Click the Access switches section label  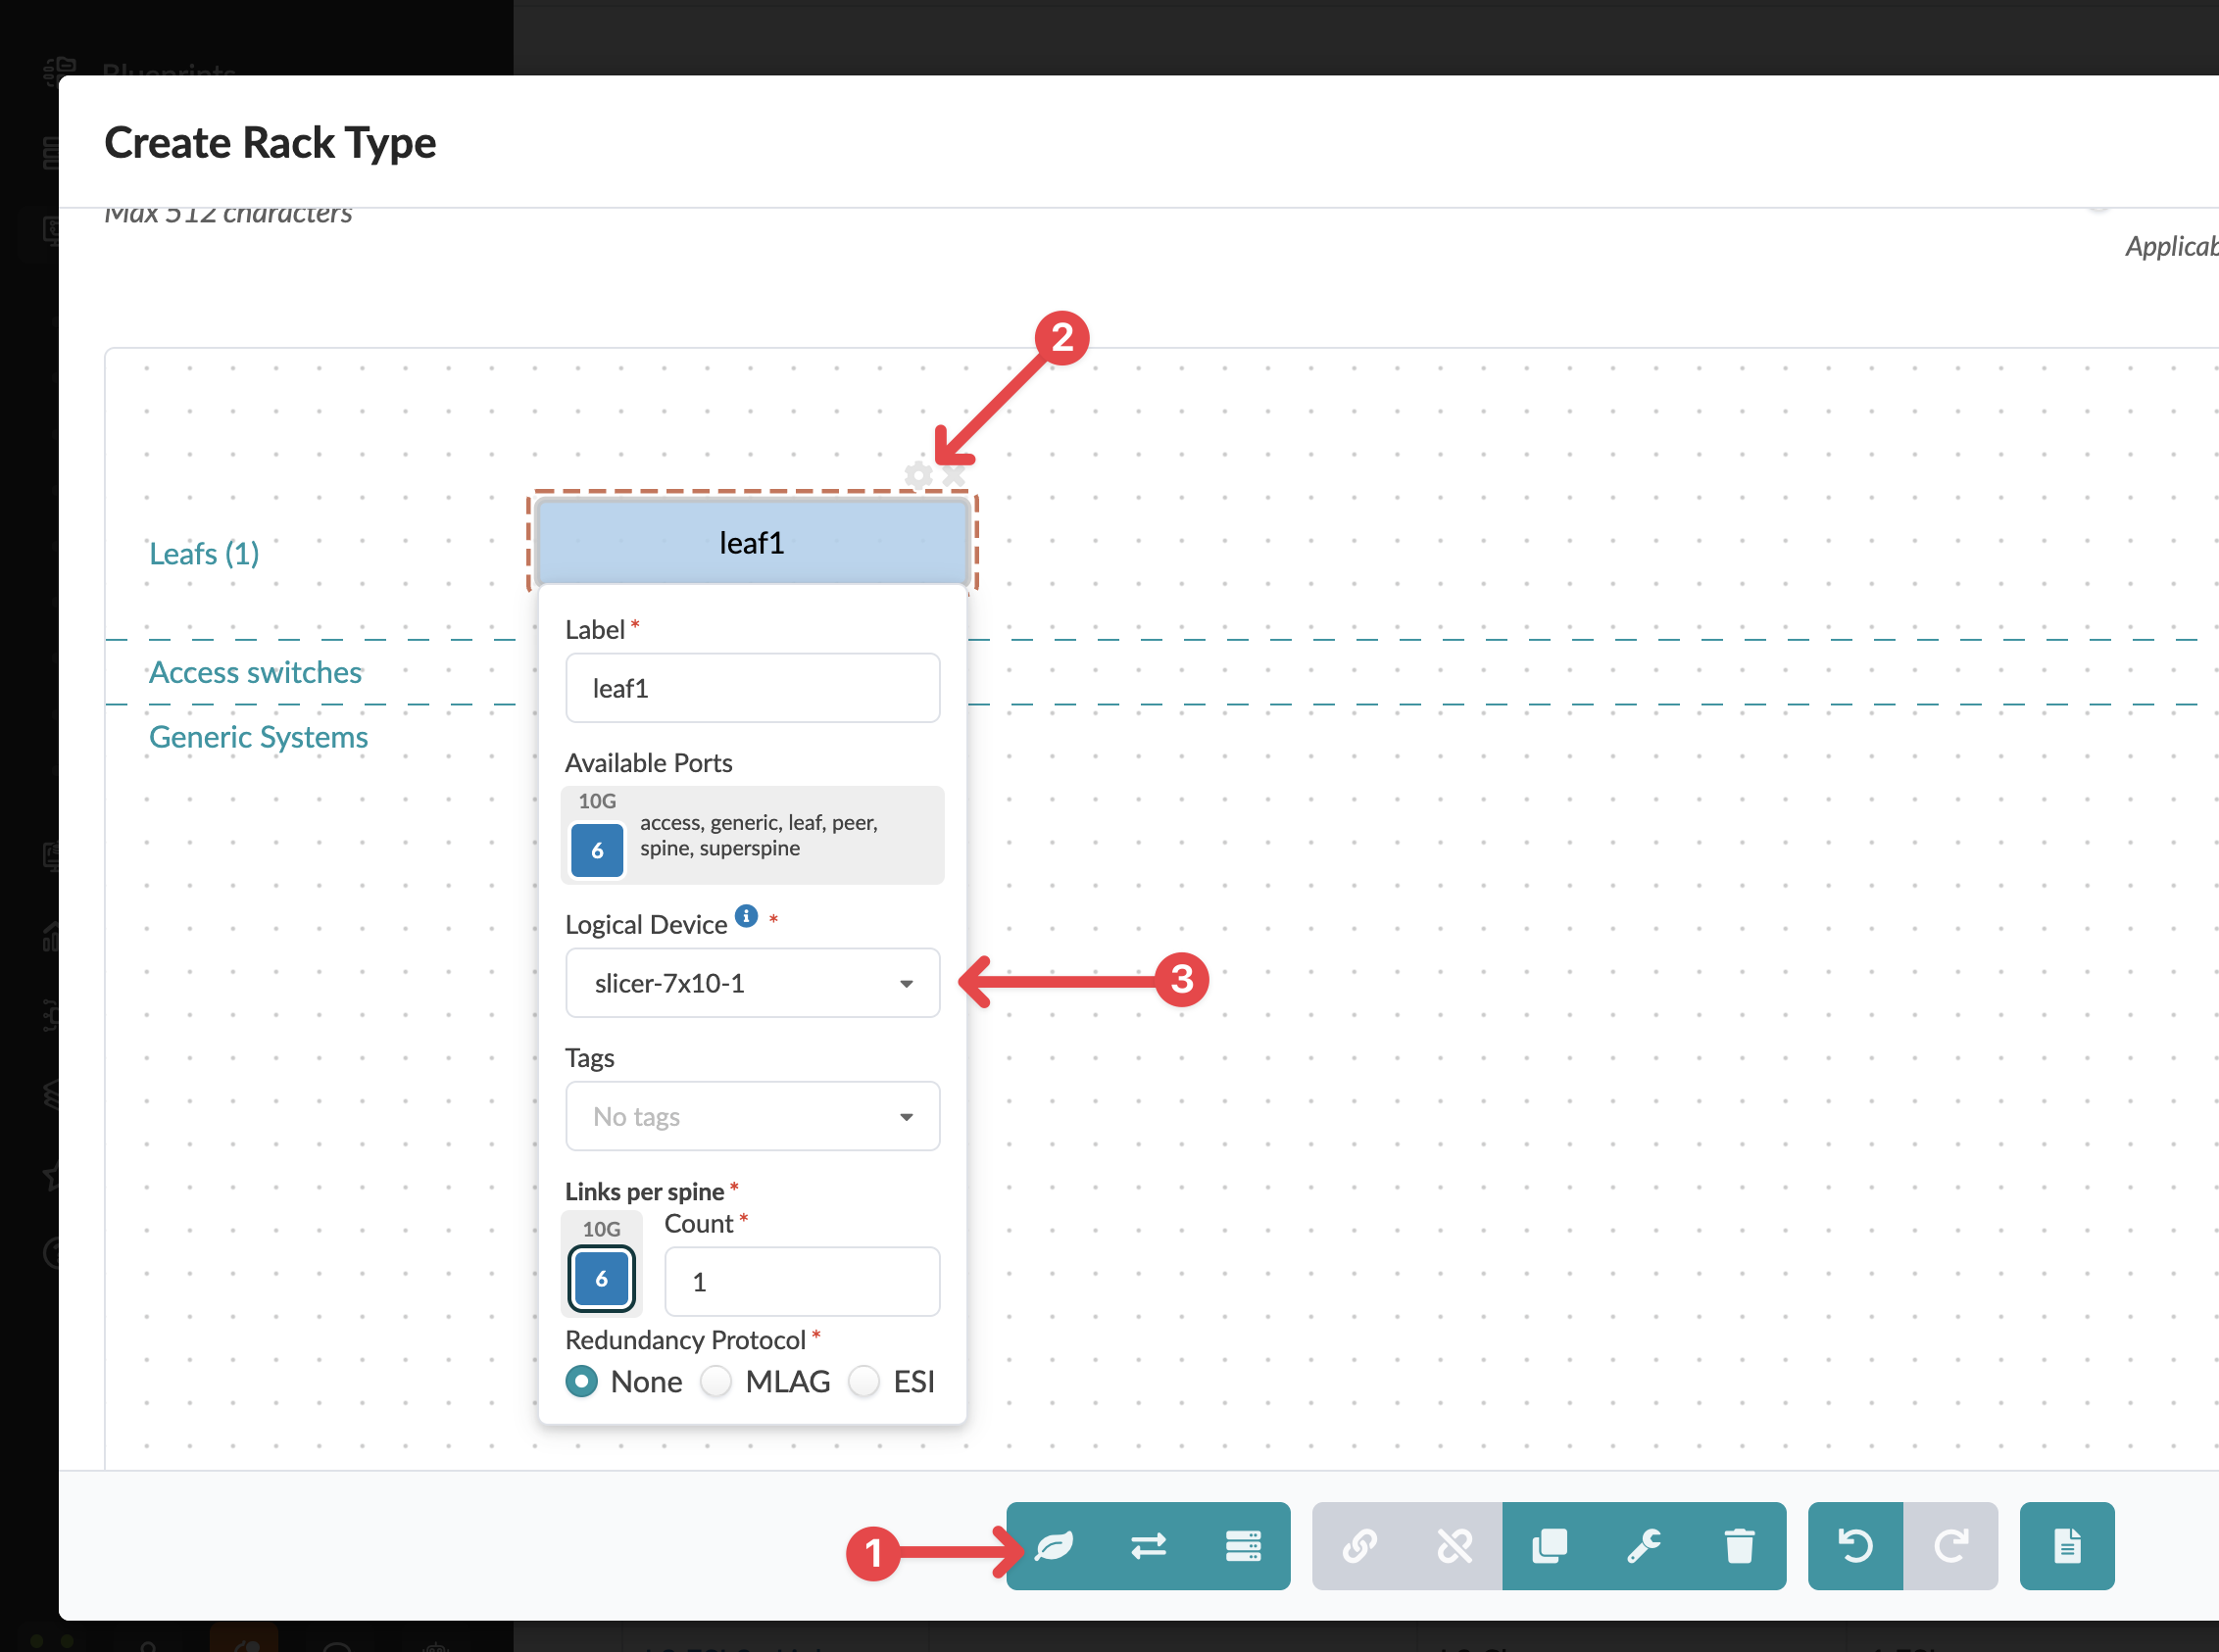tap(255, 672)
